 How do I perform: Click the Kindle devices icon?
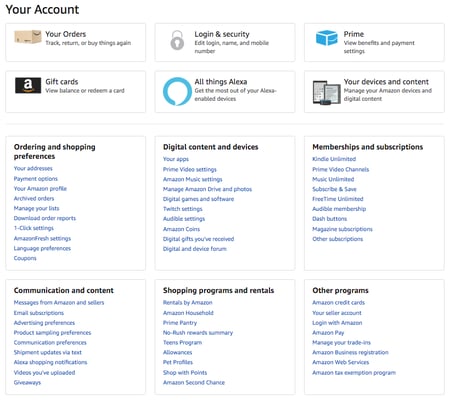[x=326, y=92]
